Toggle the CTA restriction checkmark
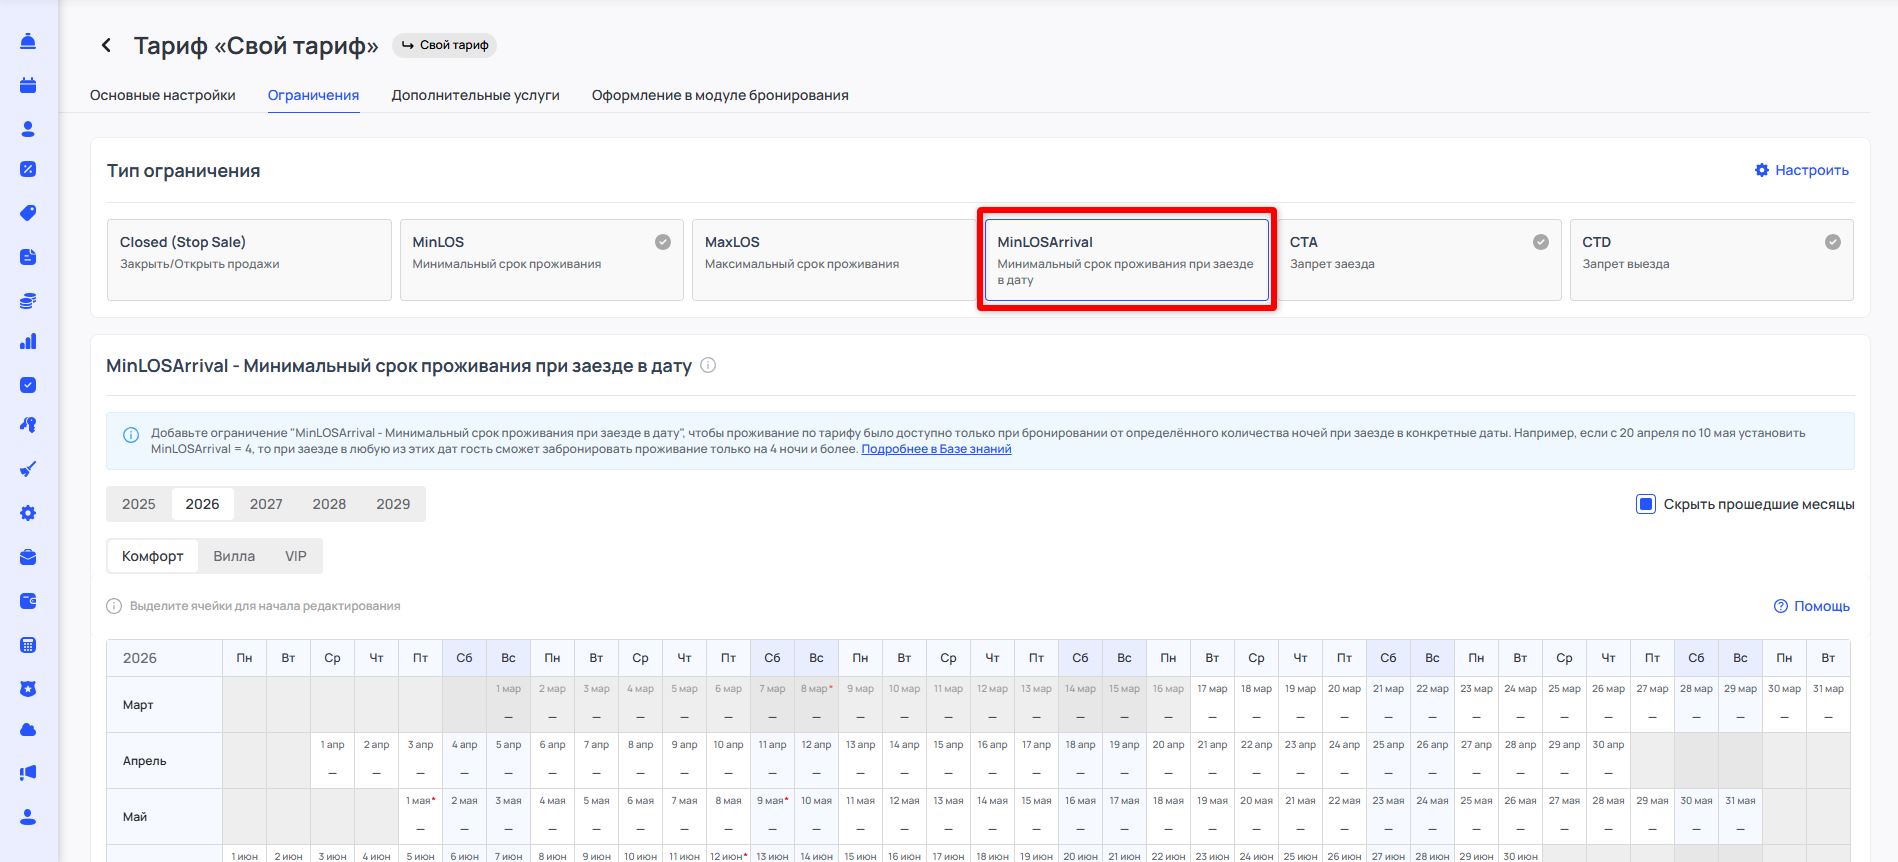Screen dimensions: 1898x862 (x=1540, y=242)
